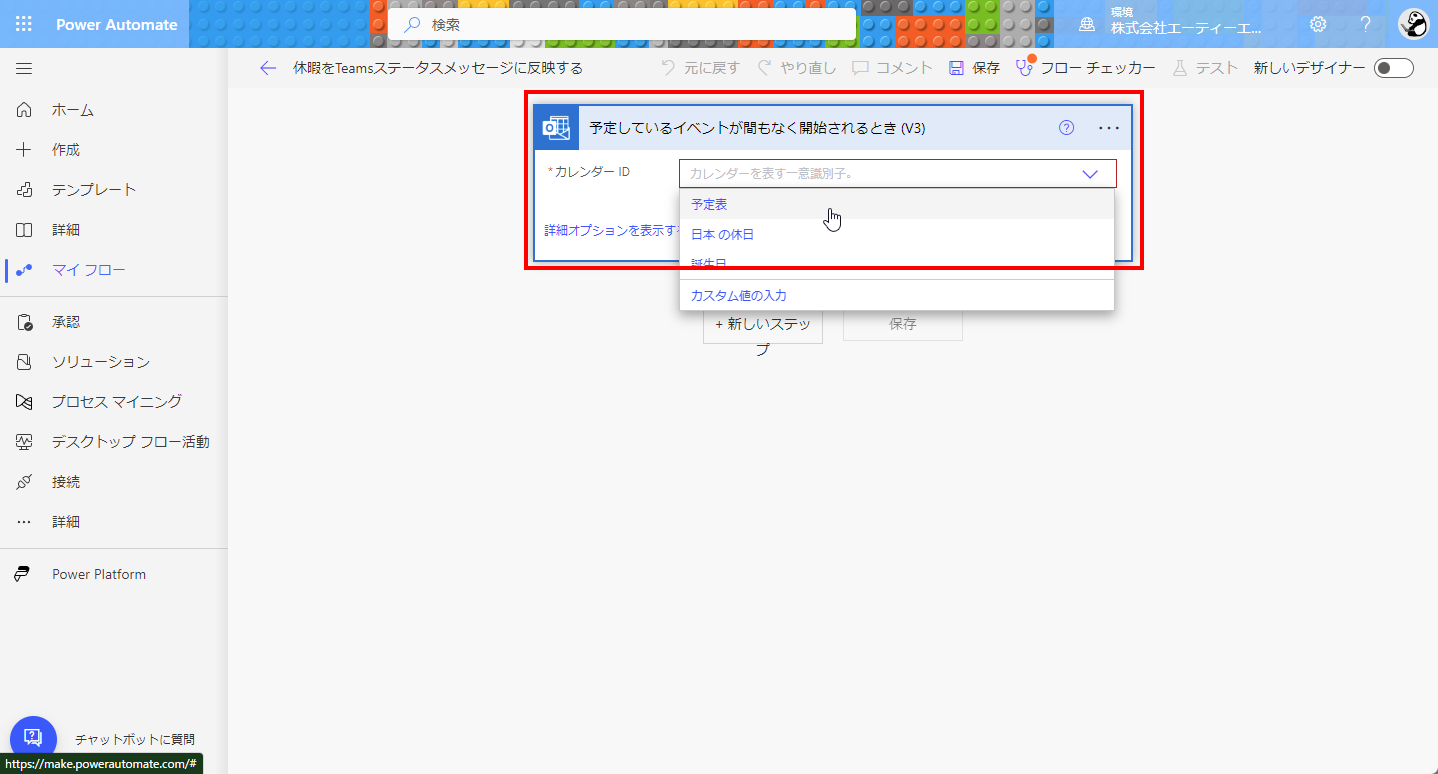The height and width of the screenshot is (774, 1438).
Task: Open the フロー チェッカー
Action: [1085, 68]
